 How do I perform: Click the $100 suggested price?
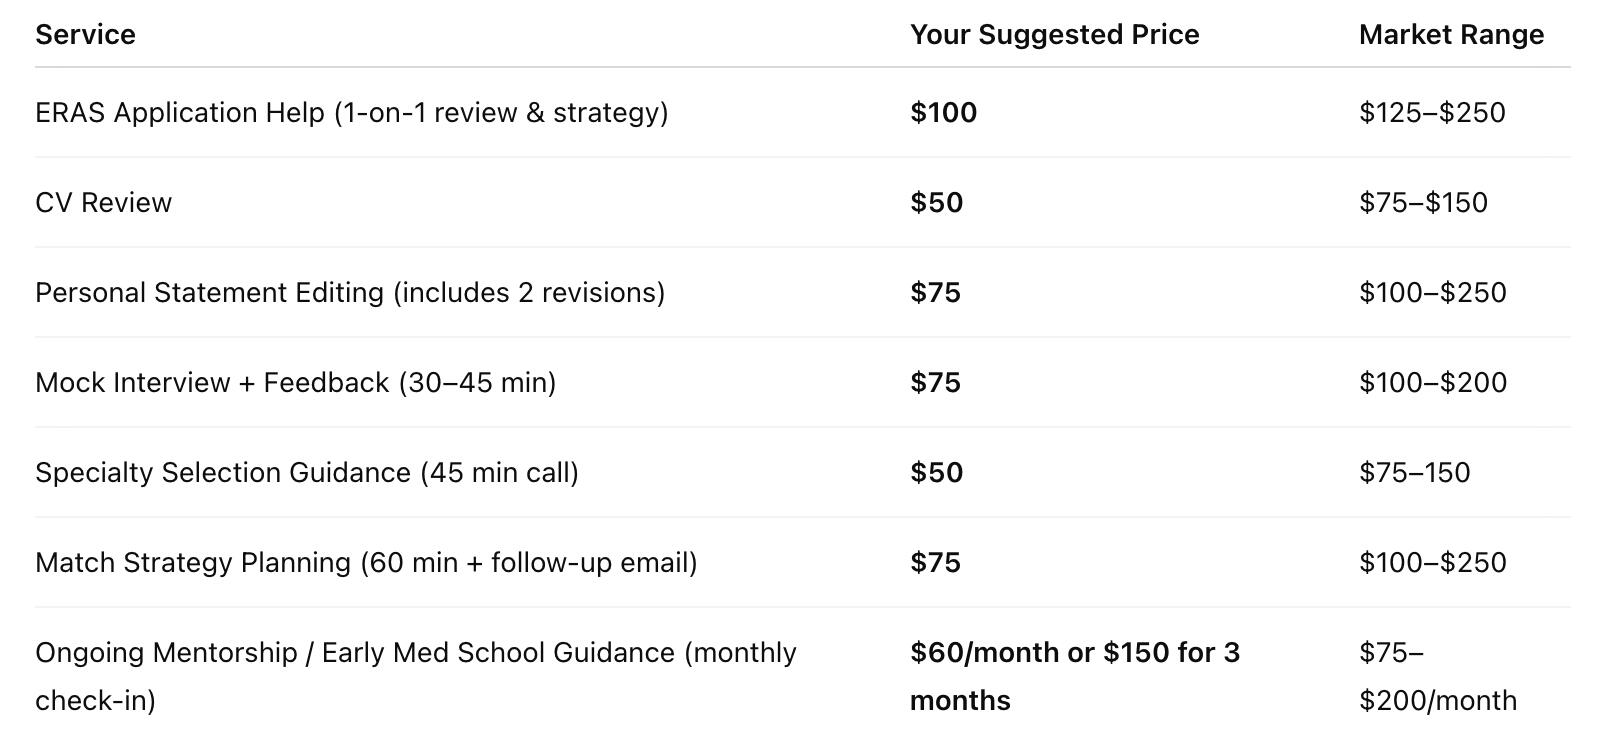(x=943, y=112)
